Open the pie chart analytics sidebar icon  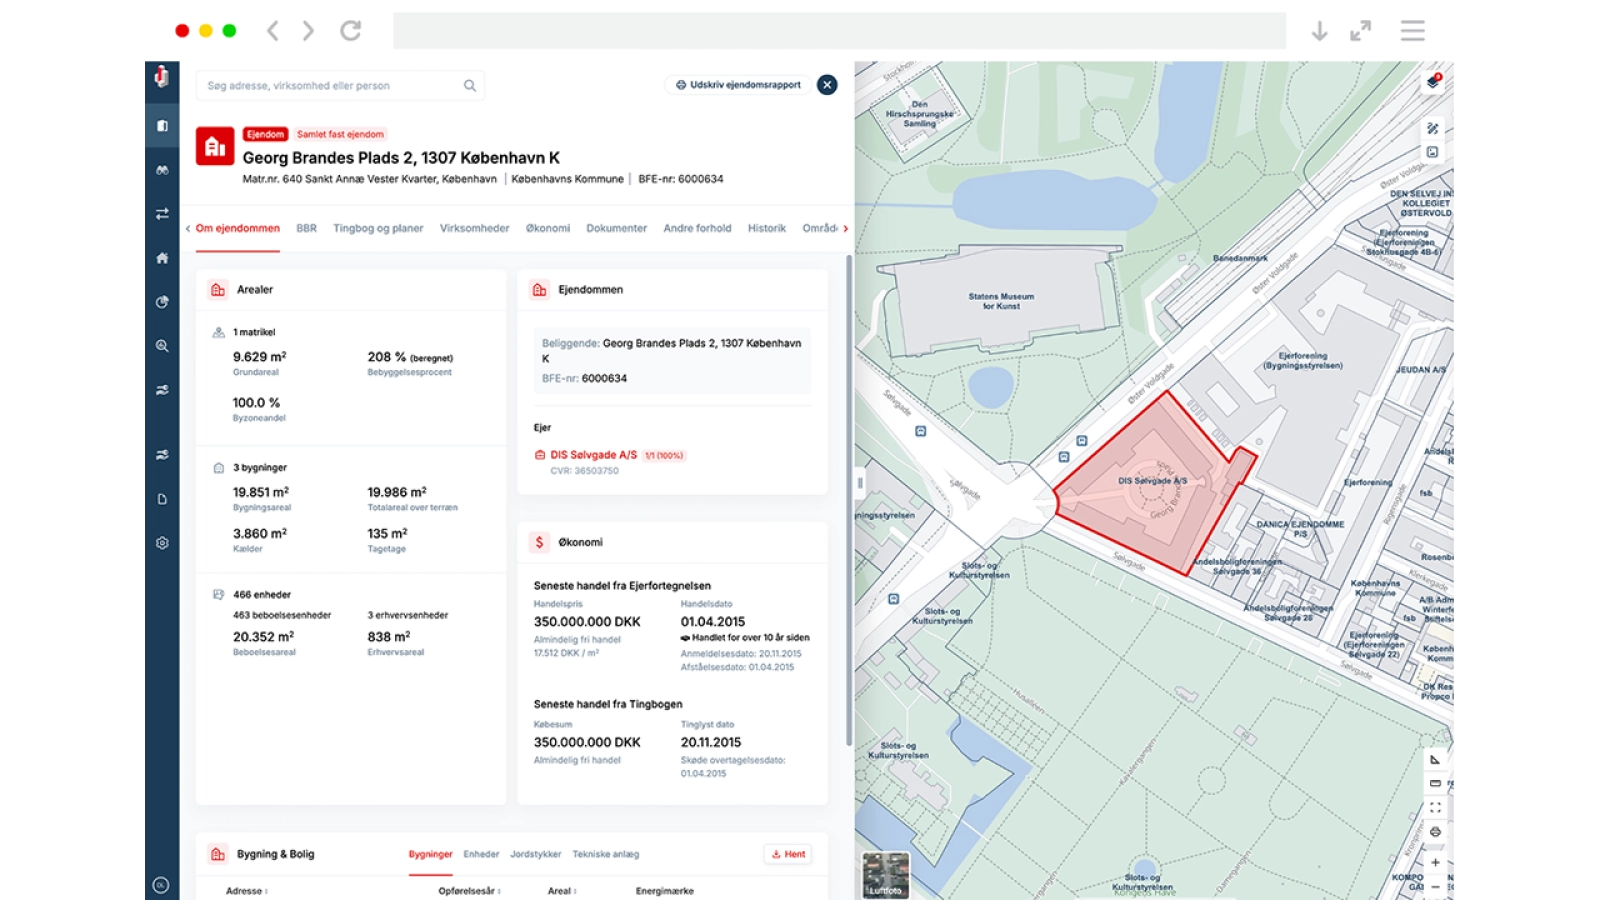[x=162, y=302]
